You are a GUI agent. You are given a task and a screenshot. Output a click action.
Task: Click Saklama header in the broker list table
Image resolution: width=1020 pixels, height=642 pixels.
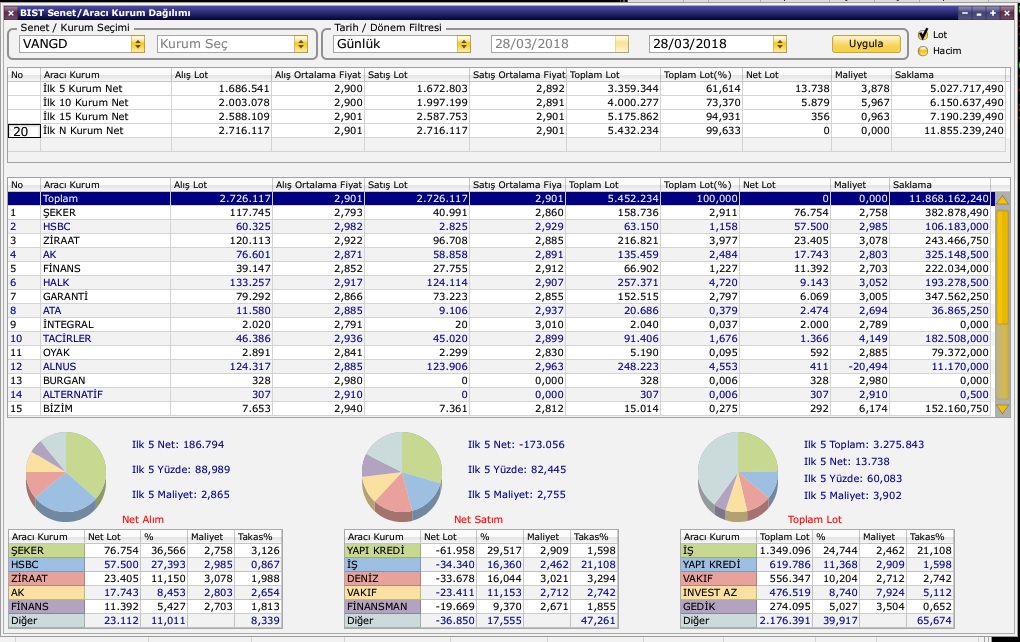click(940, 185)
